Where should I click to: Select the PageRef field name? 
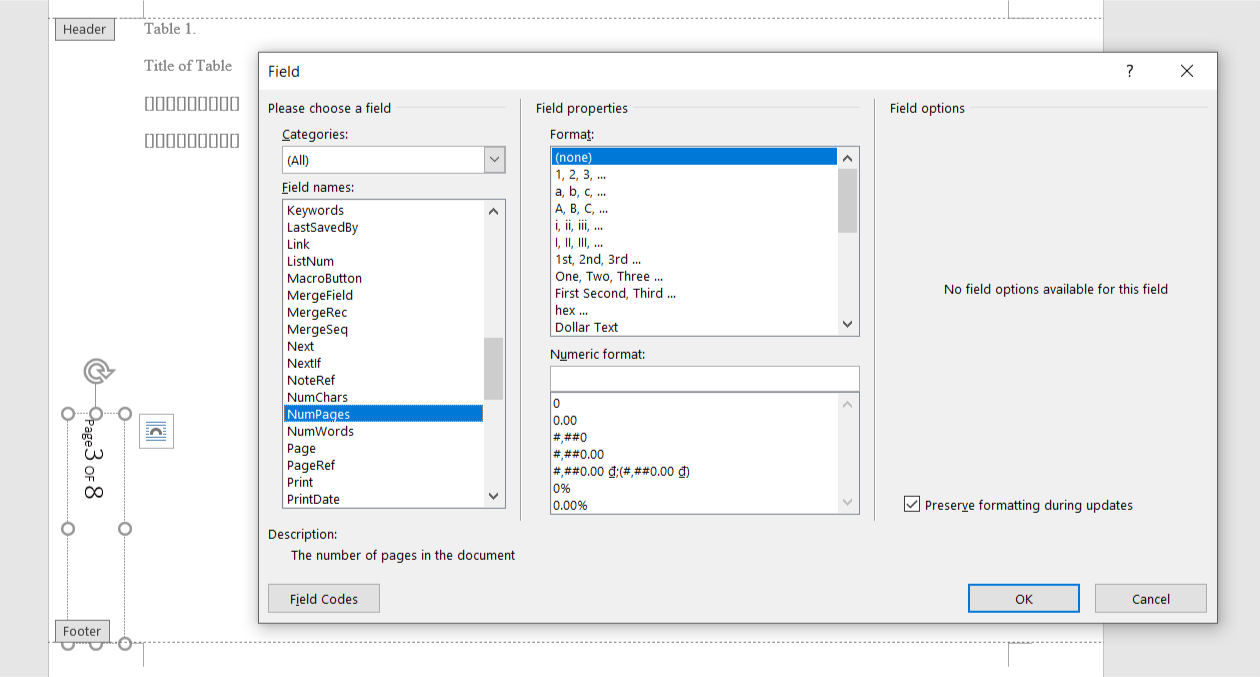[x=311, y=465]
